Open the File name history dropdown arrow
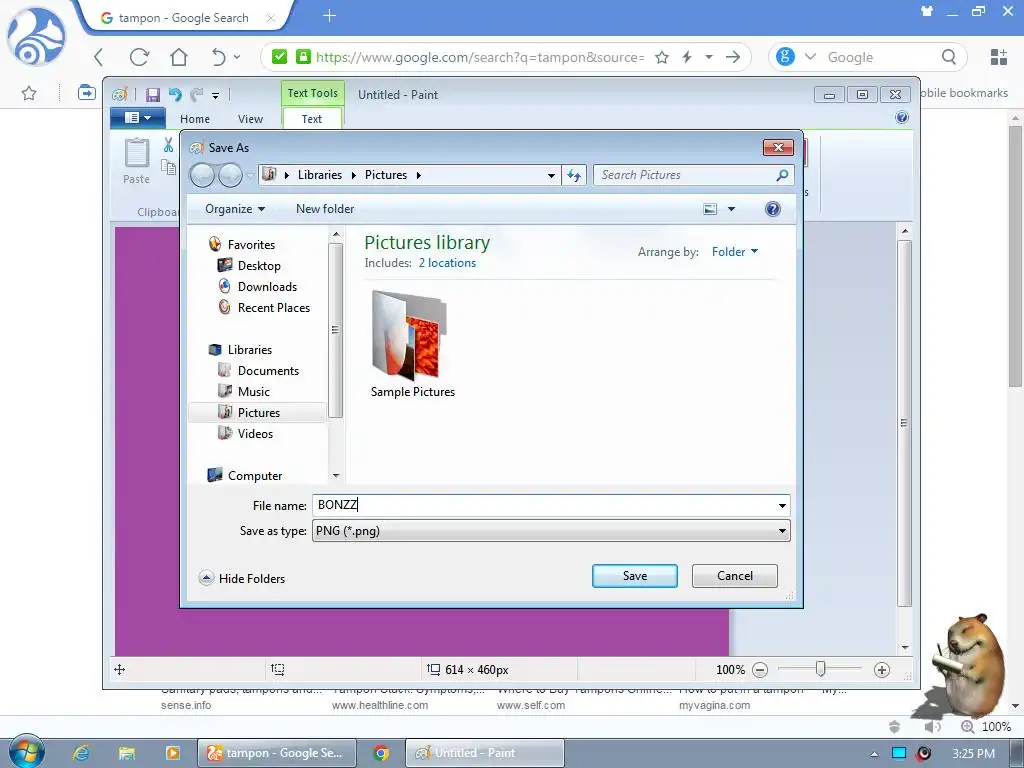Screen dimensions: 1024x768 click(782, 505)
